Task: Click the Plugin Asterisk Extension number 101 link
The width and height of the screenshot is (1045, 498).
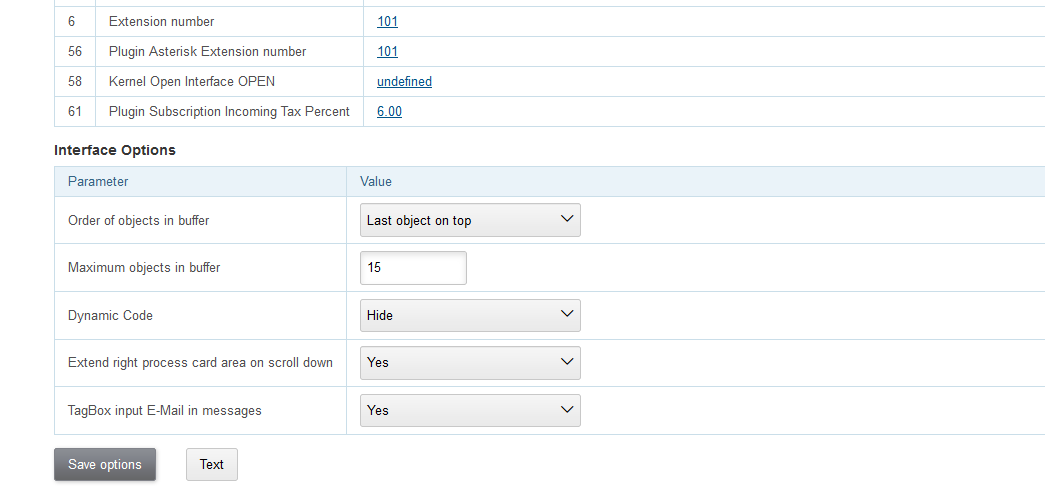Action: tap(387, 51)
